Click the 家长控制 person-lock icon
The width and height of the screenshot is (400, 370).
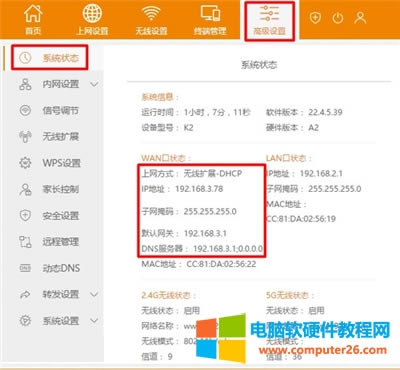coord(25,189)
